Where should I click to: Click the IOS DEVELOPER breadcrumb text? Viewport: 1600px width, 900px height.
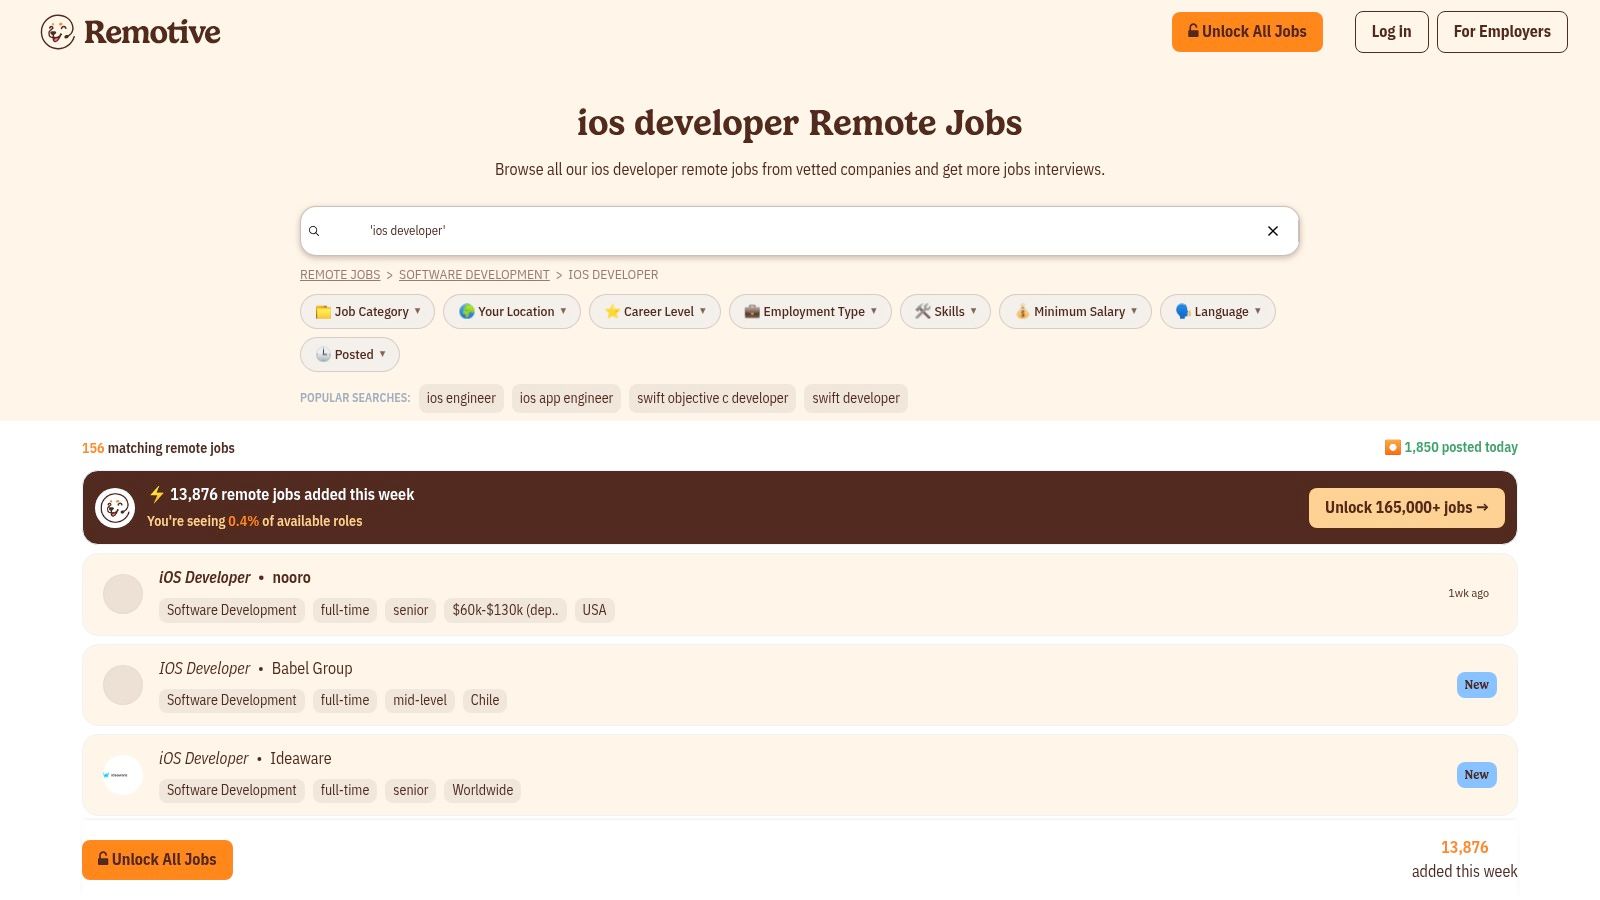point(613,275)
